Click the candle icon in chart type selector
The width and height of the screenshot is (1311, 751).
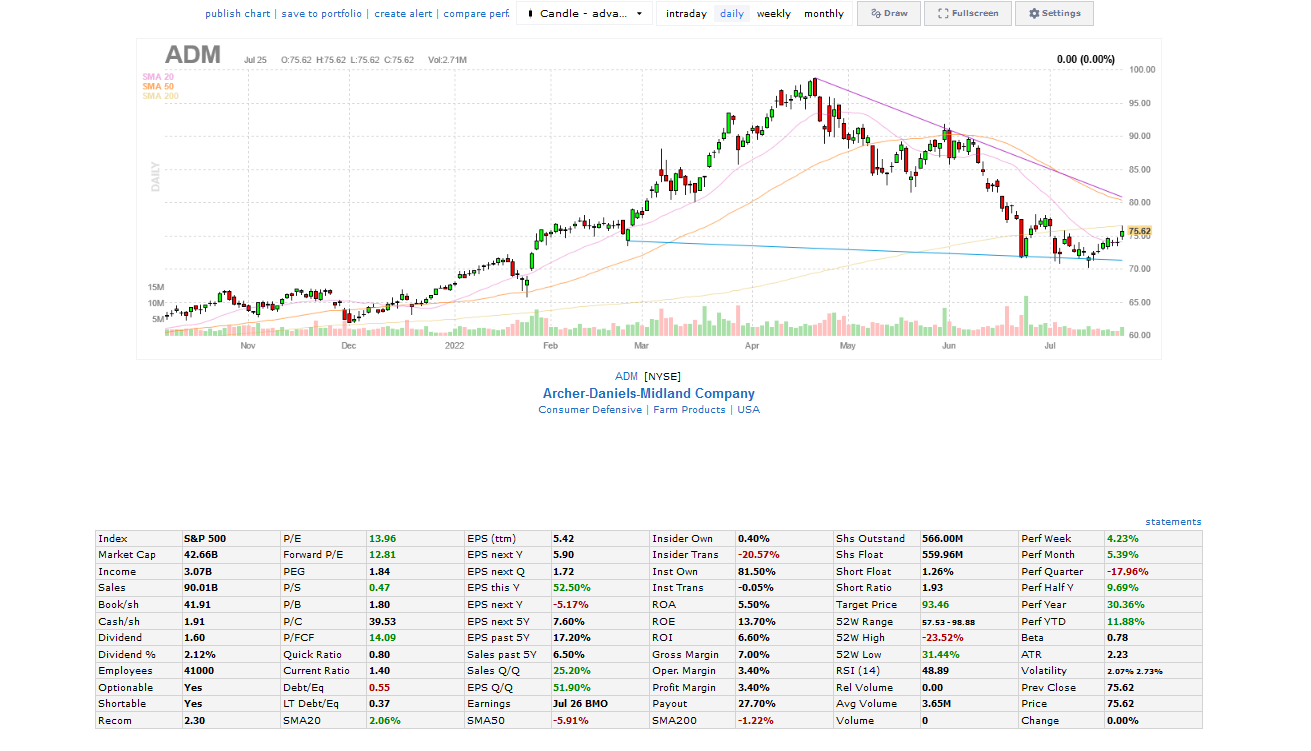point(530,14)
